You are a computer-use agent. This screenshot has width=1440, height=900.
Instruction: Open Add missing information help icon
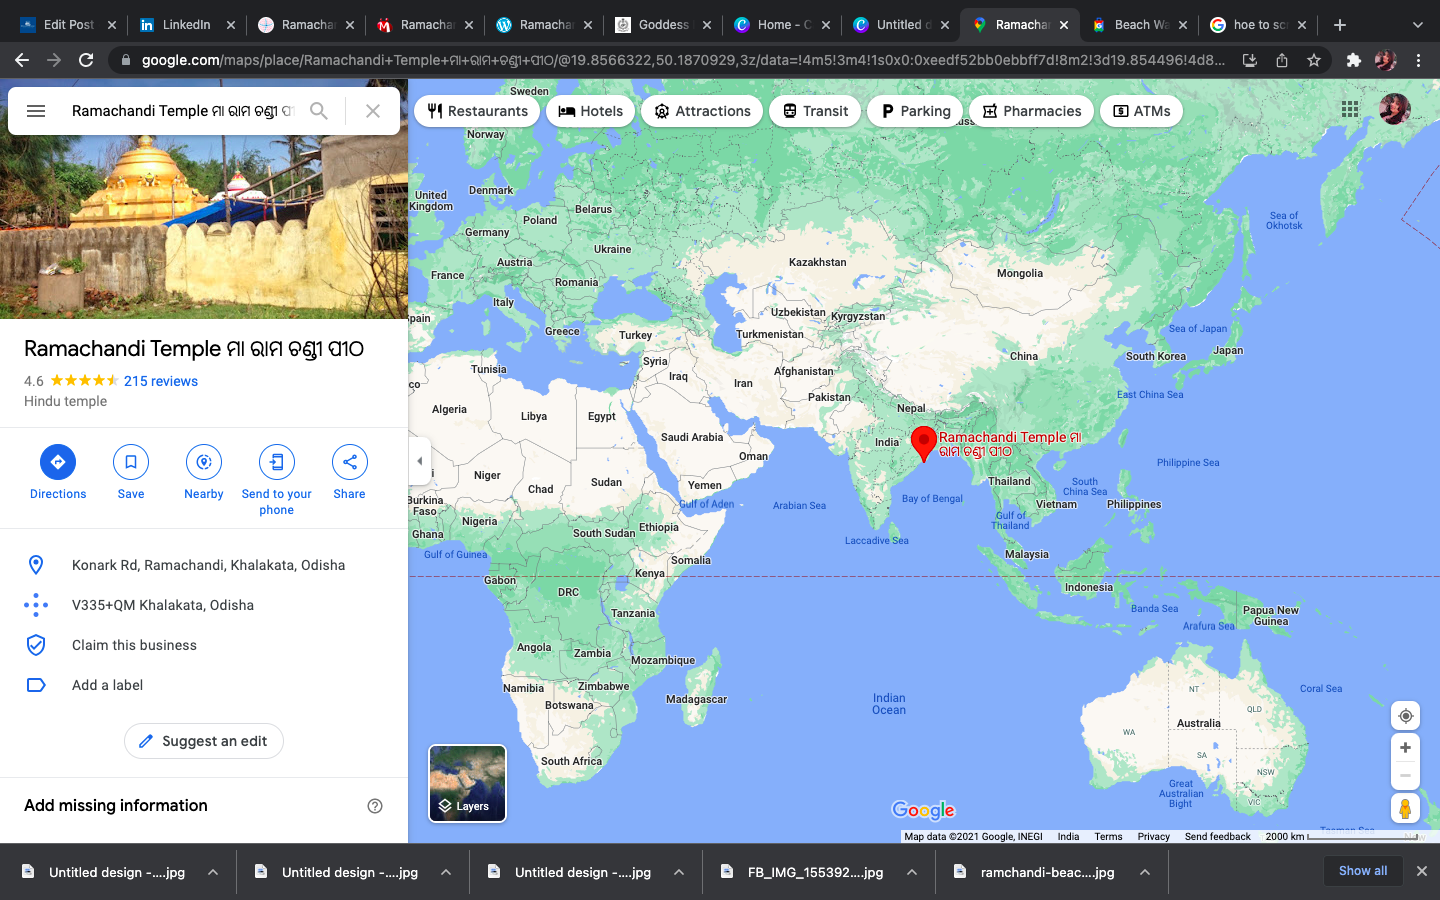click(375, 806)
